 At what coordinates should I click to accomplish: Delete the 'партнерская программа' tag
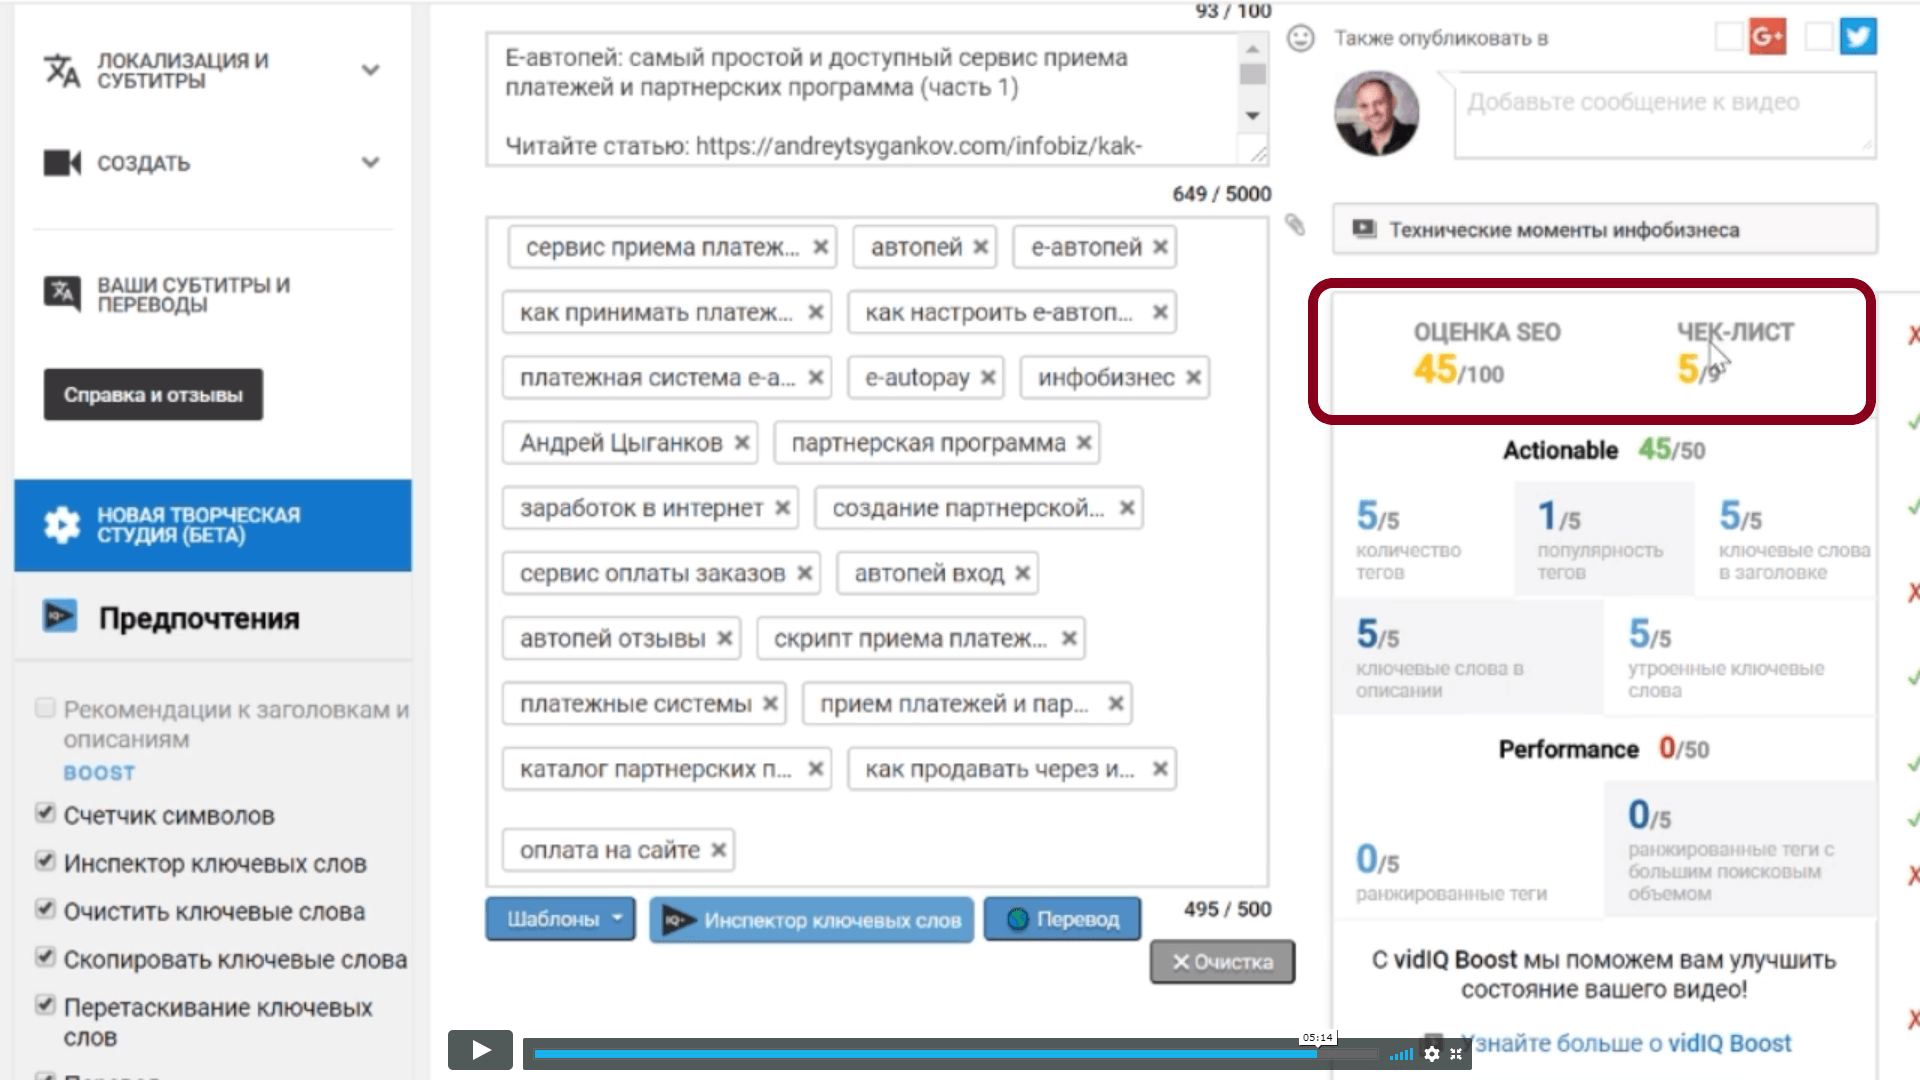pyautogui.click(x=1084, y=443)
